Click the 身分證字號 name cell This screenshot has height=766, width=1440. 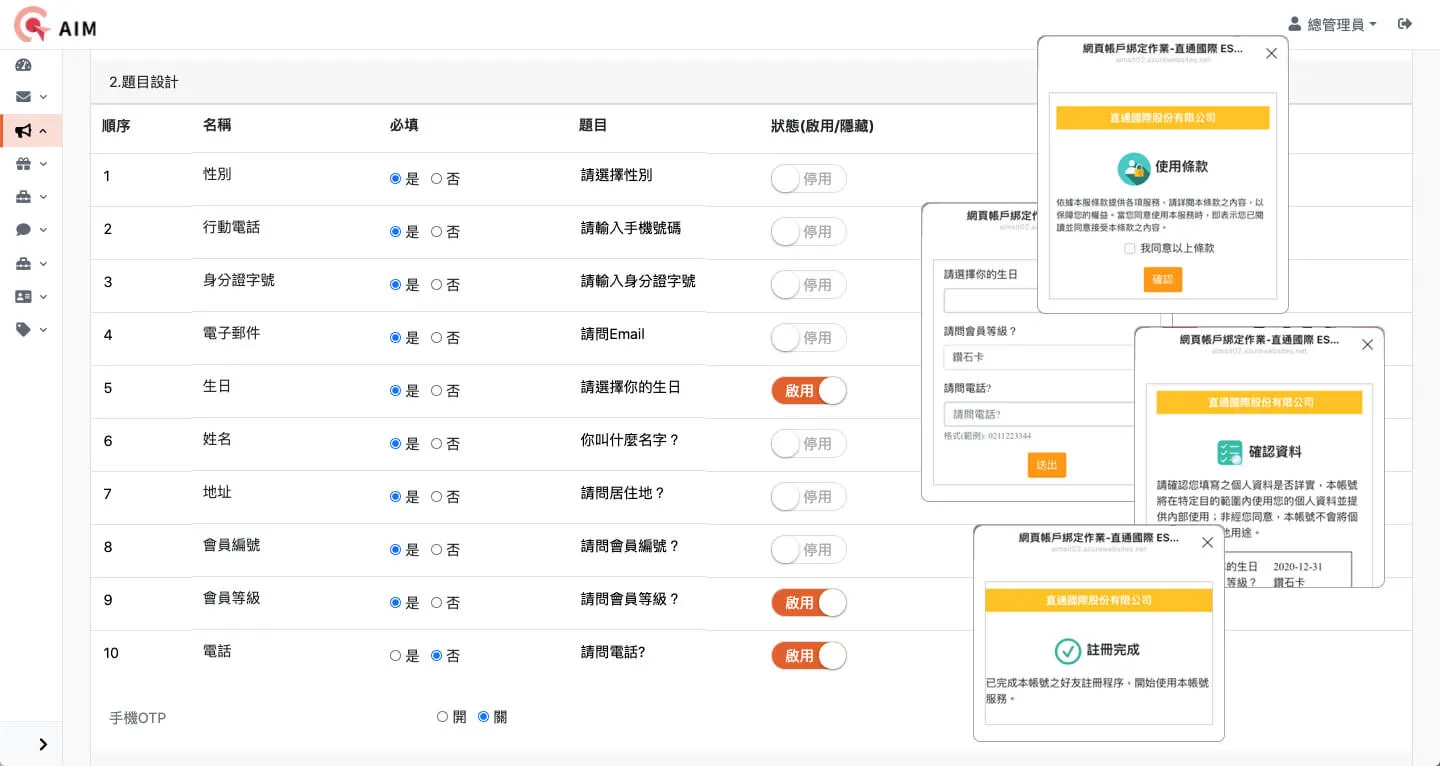coord(239,281)
